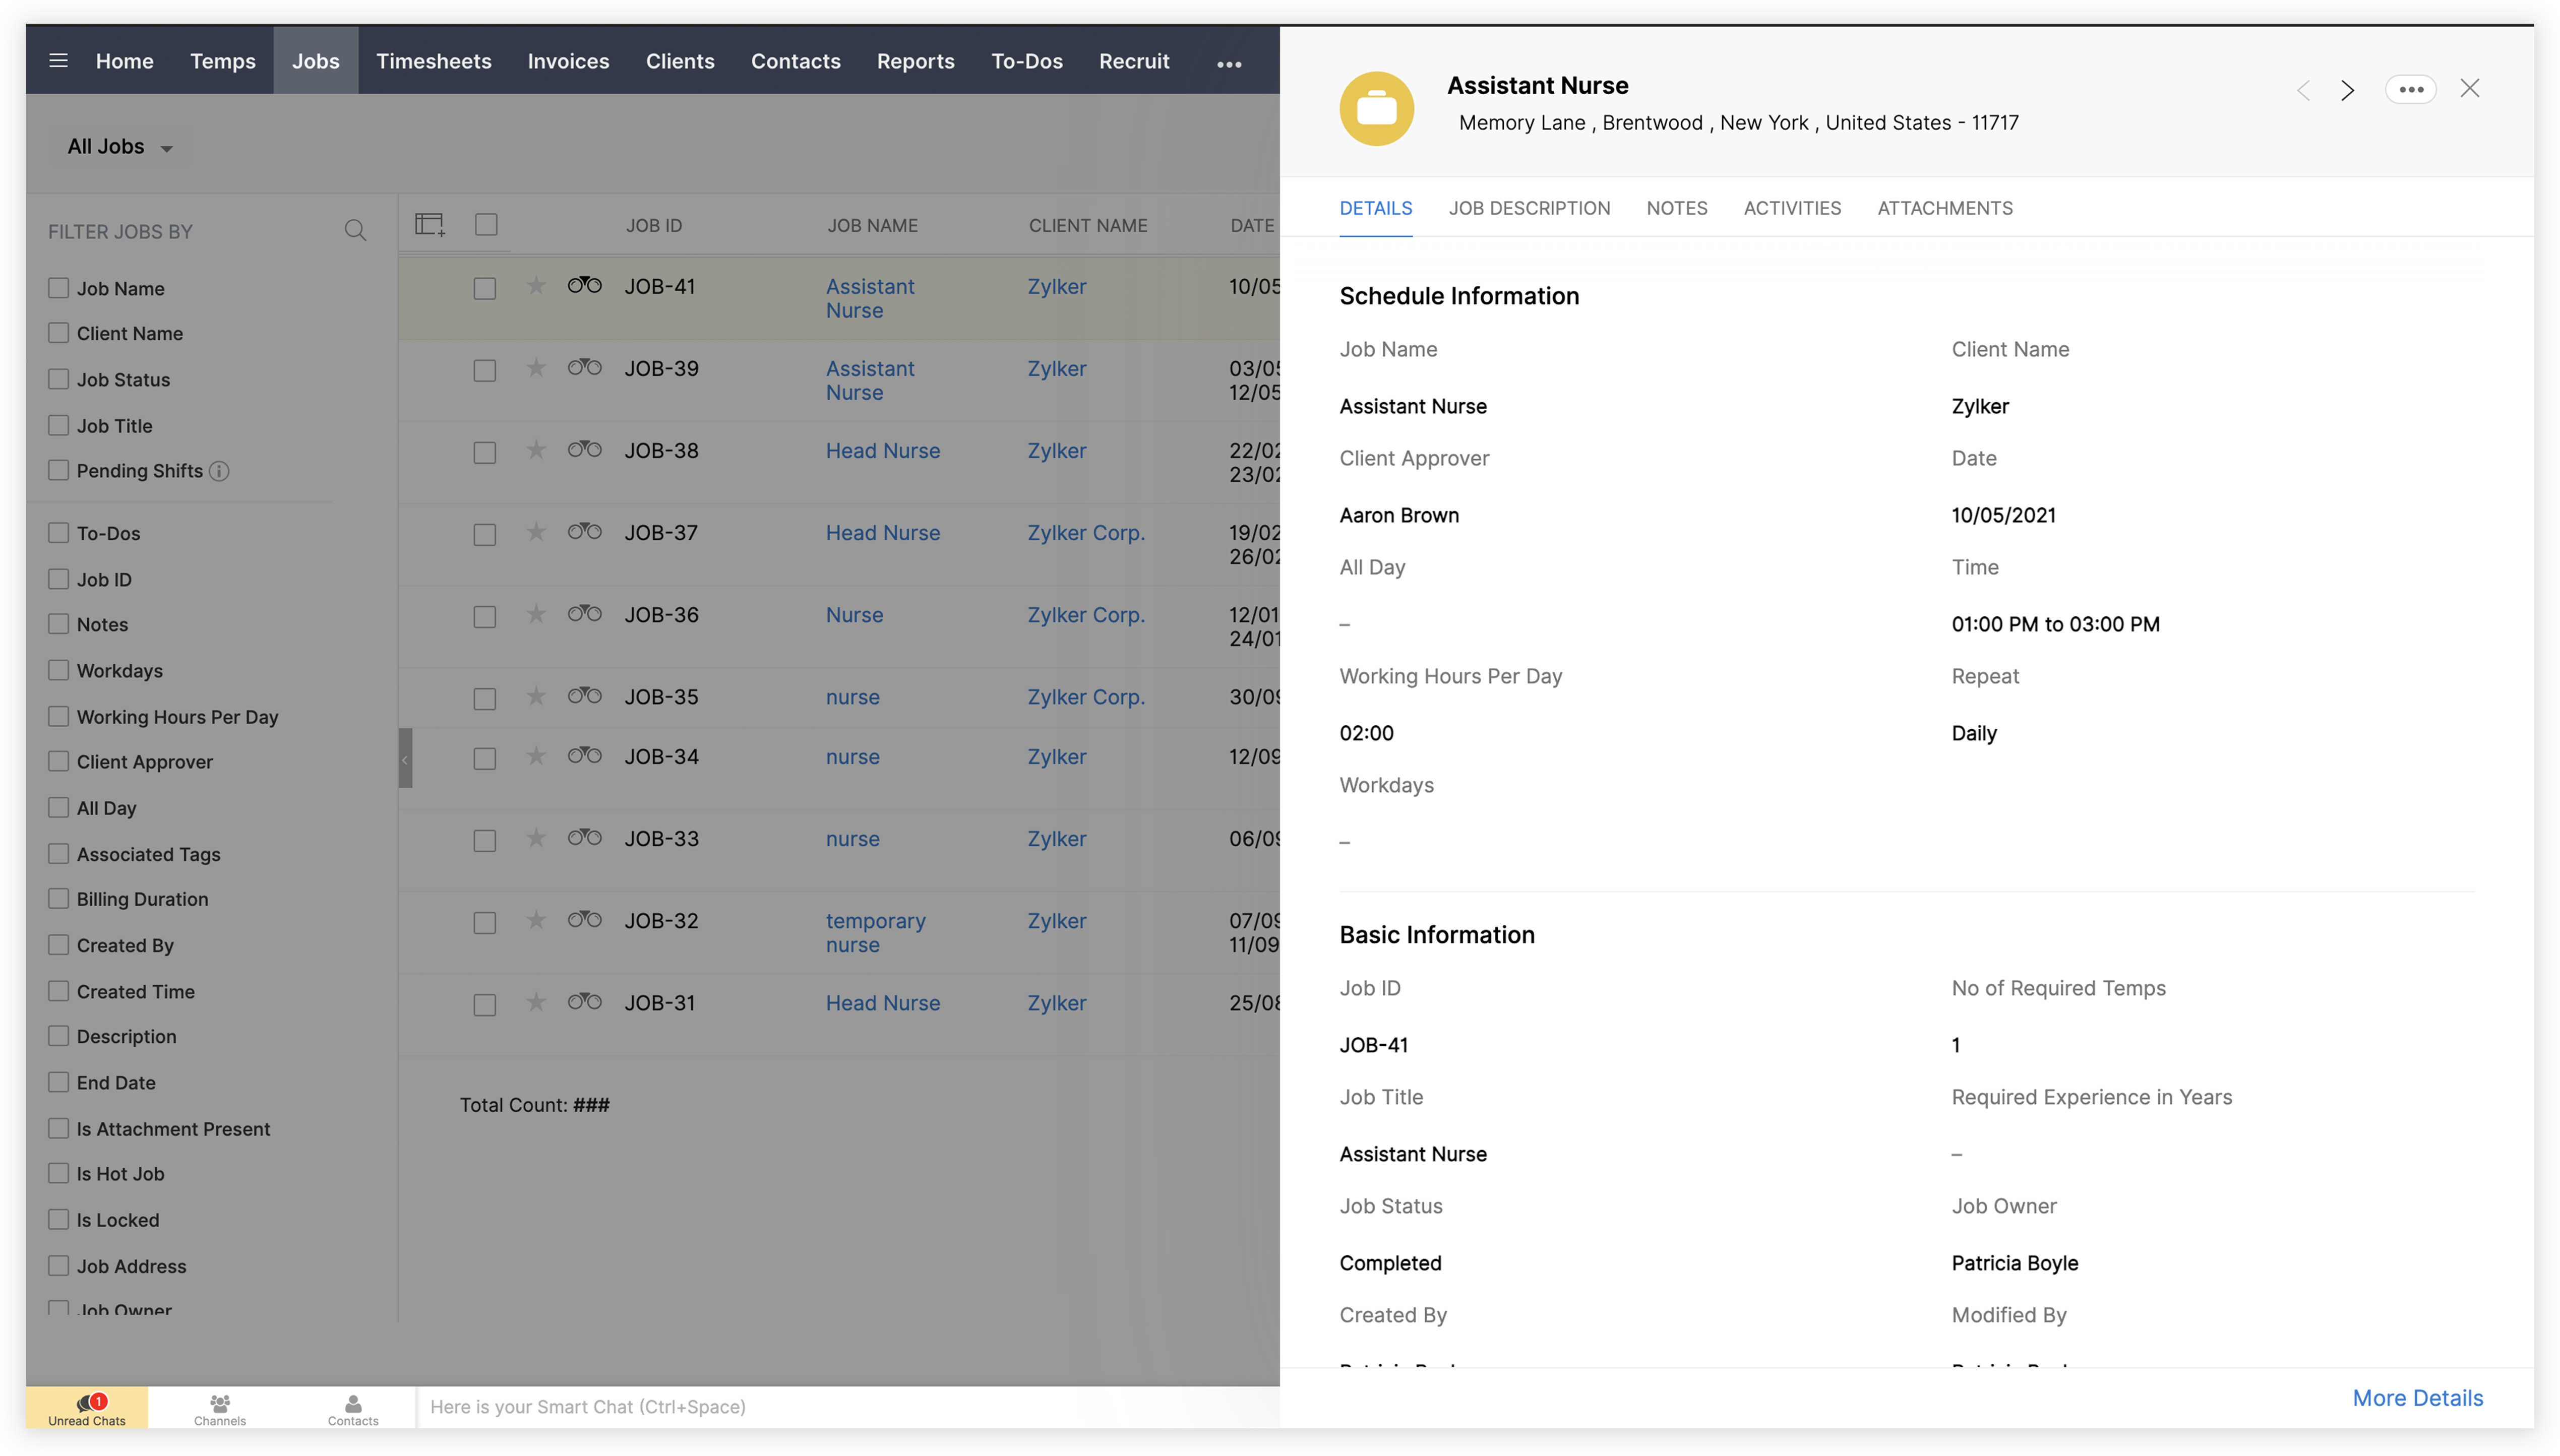The image size is (2560, 1456).
Task: Click the quick view binoculars for JOB-34
Action: click(x=585, y=756)
